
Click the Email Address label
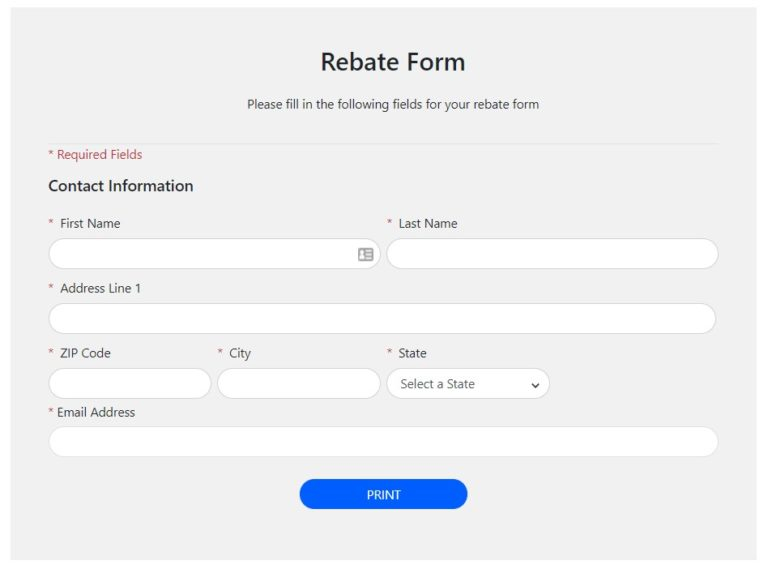coord(96,412)
